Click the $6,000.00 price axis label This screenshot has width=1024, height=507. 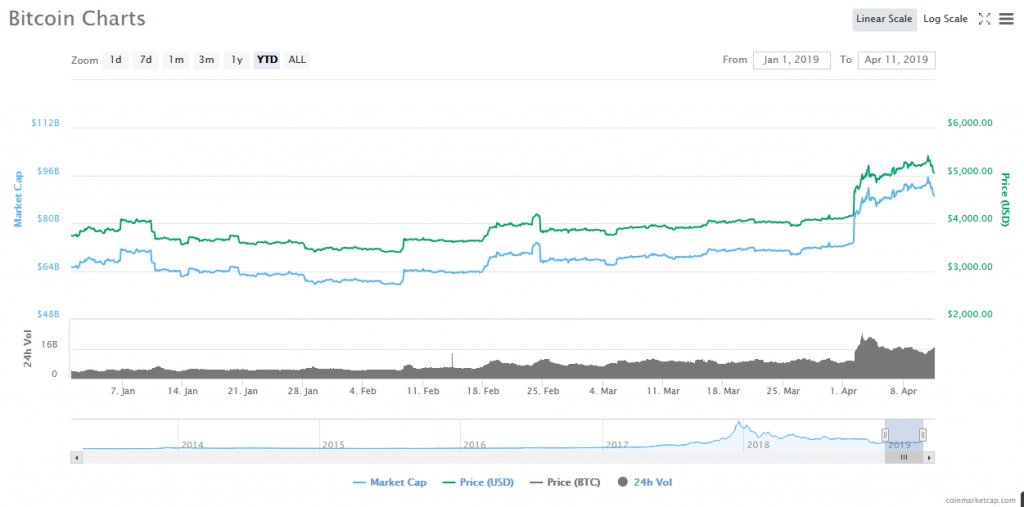(x=970, y=123)
